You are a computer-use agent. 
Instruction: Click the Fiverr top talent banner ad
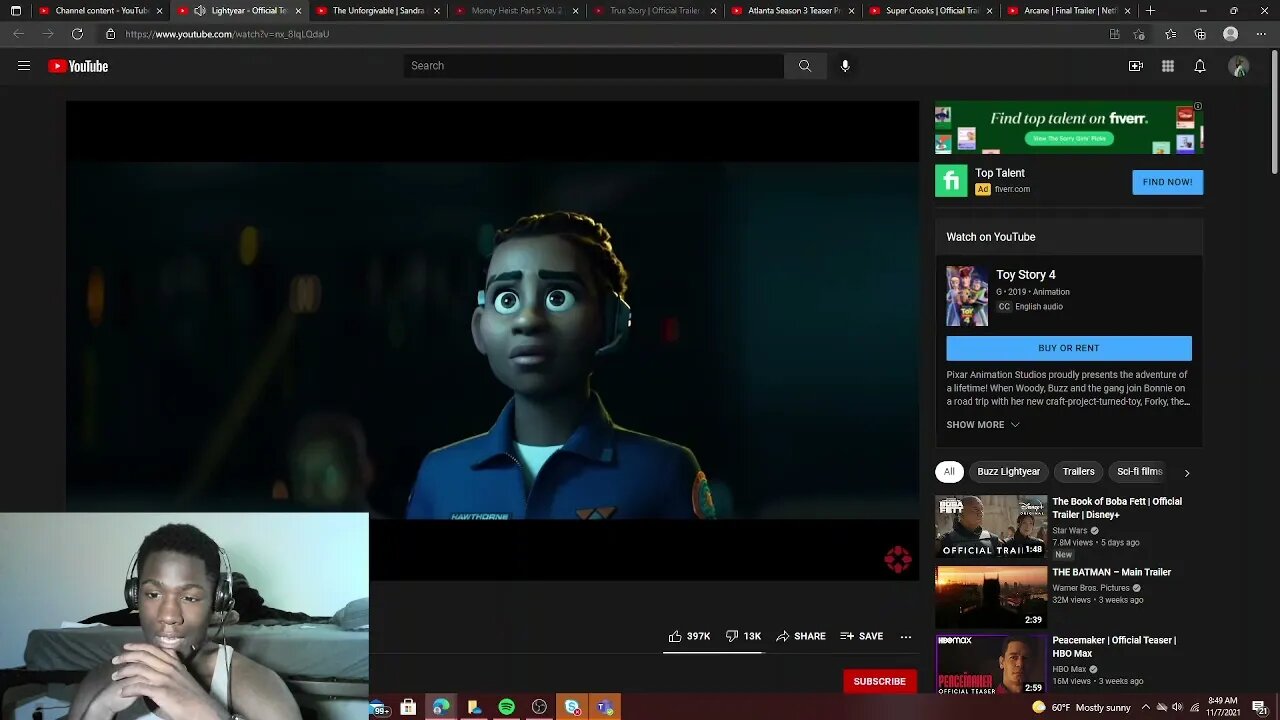(1069, 127)
